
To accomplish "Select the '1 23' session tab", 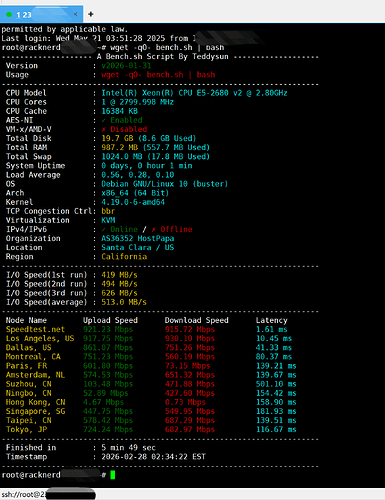I will (41, 14).
